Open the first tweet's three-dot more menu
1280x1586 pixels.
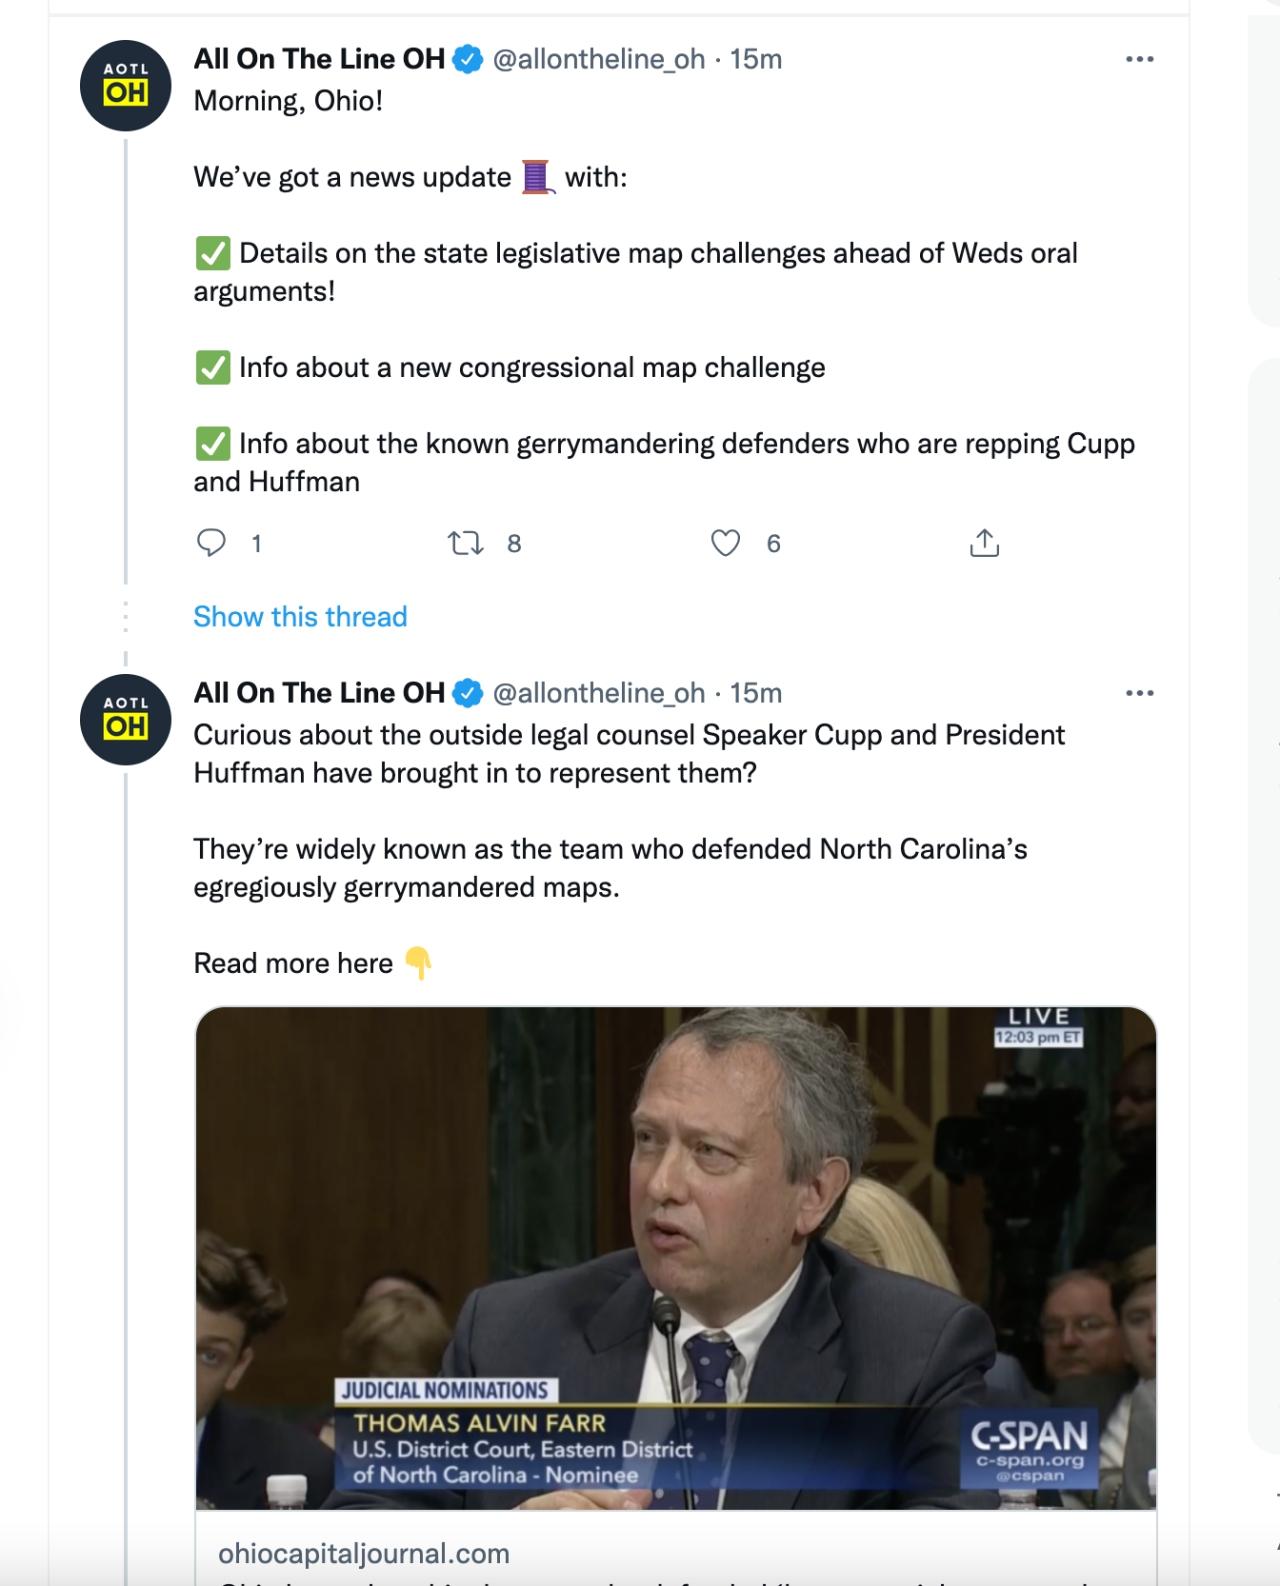coord(1139,59)
